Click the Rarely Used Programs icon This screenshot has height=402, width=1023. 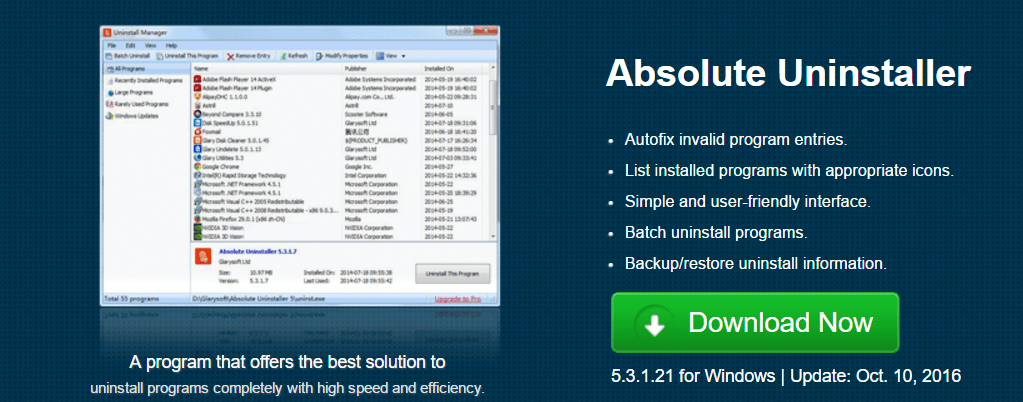pos(110,104)
